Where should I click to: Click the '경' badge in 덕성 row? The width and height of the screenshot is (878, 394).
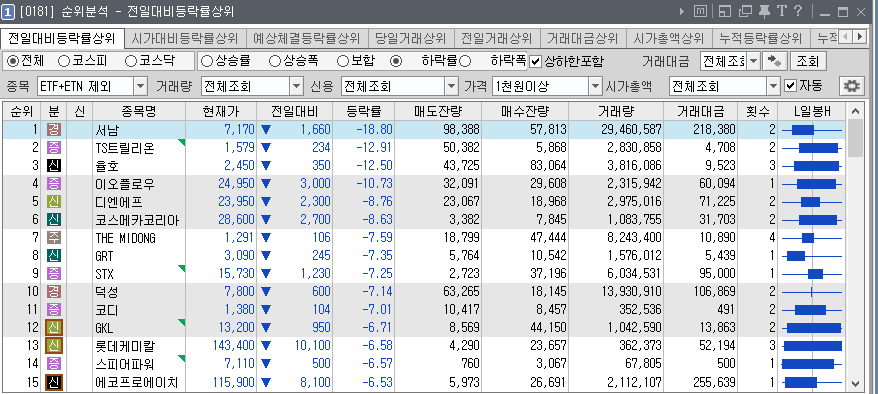54,292
